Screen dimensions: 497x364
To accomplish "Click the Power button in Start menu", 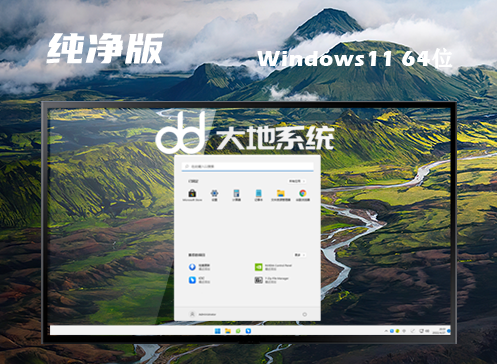I will point(304,314).
